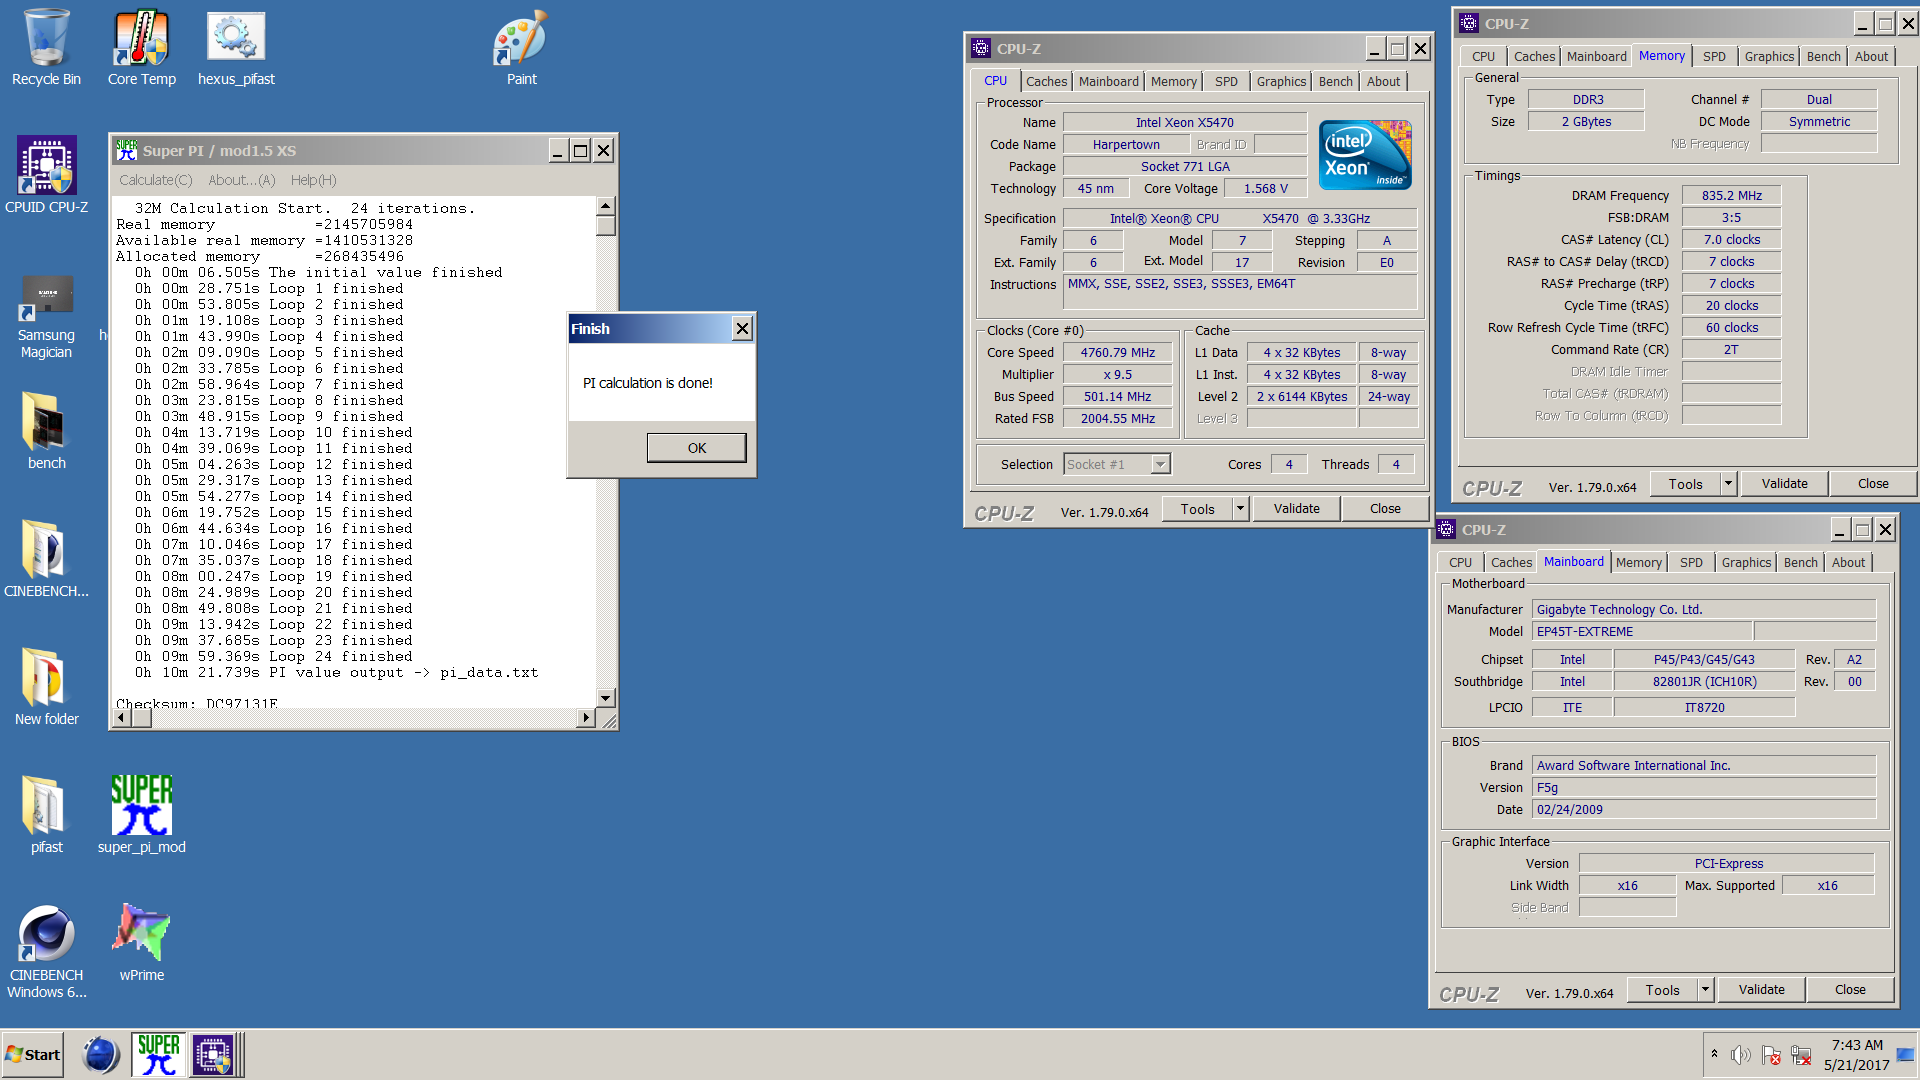The height and width of the screenshot is (1080, 1920).
Task: Click the volume speaker tray icon
Action: click(x=1741, y=1055)
